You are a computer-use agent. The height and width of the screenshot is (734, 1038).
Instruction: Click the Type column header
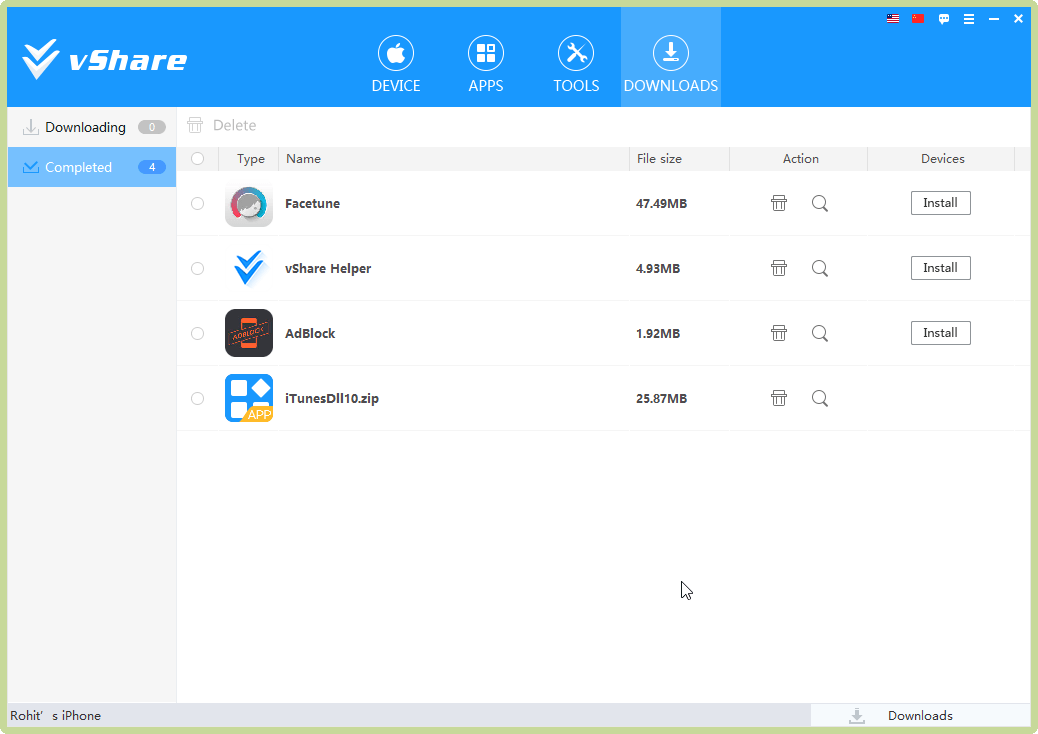point(250,159)
